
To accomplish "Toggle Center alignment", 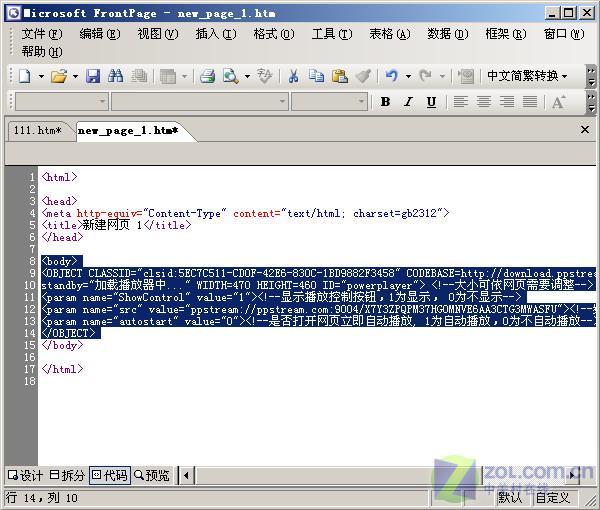I will click(x=484, y=101).
